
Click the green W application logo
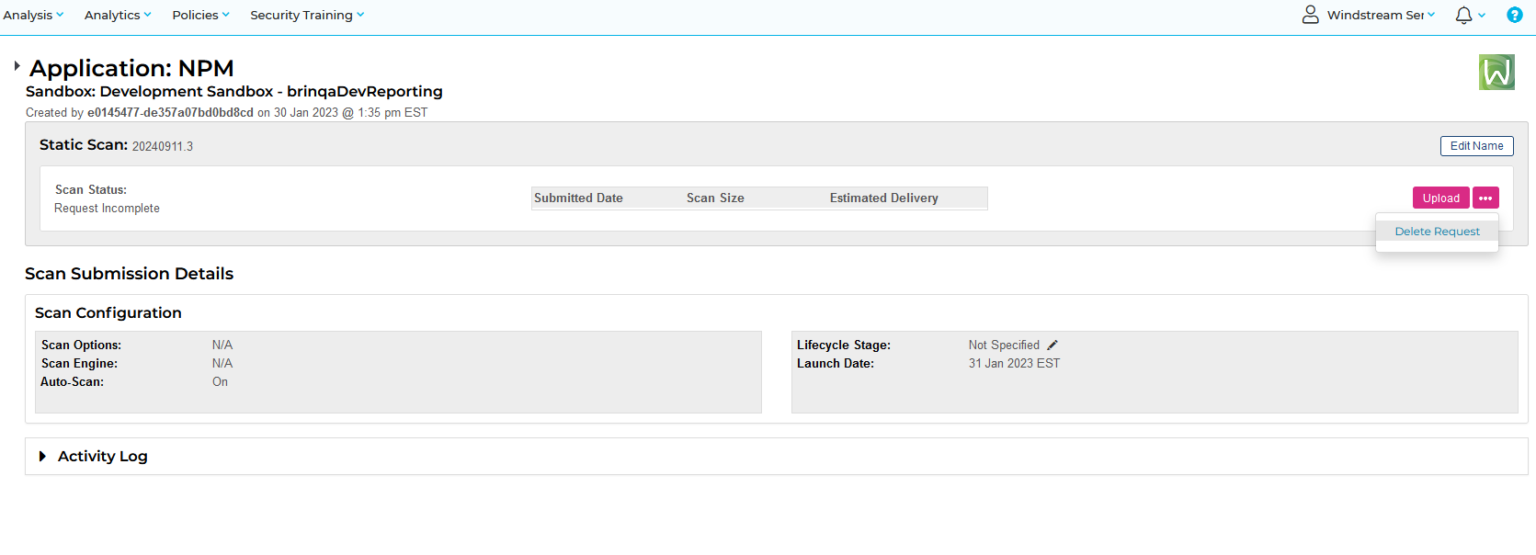1496,72
